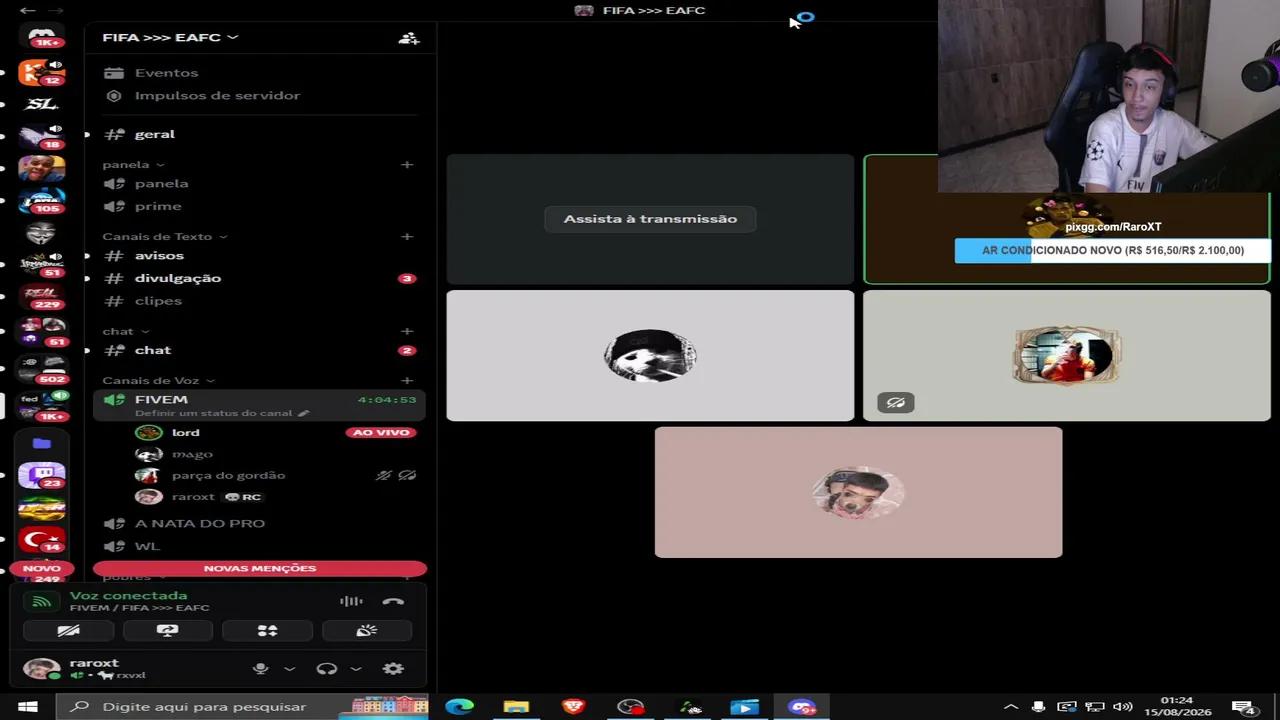Open Windows Start menu
Screen dimensions: 1280x720
point(28,707)
